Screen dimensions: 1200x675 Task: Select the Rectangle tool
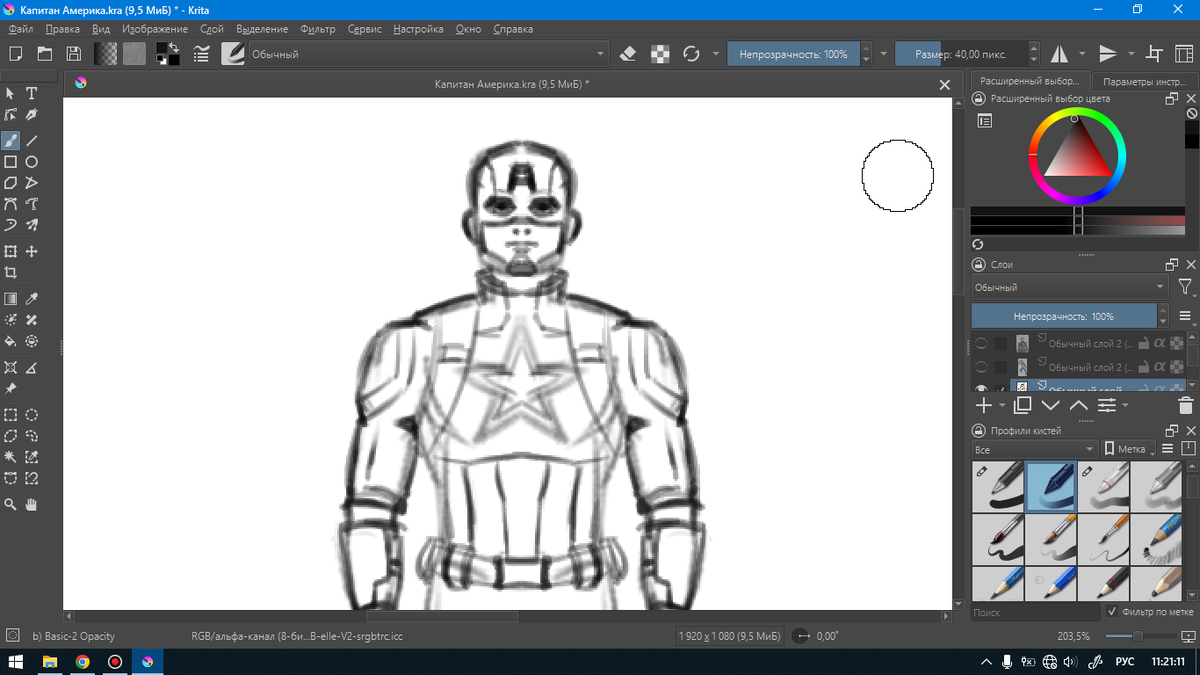11,161
